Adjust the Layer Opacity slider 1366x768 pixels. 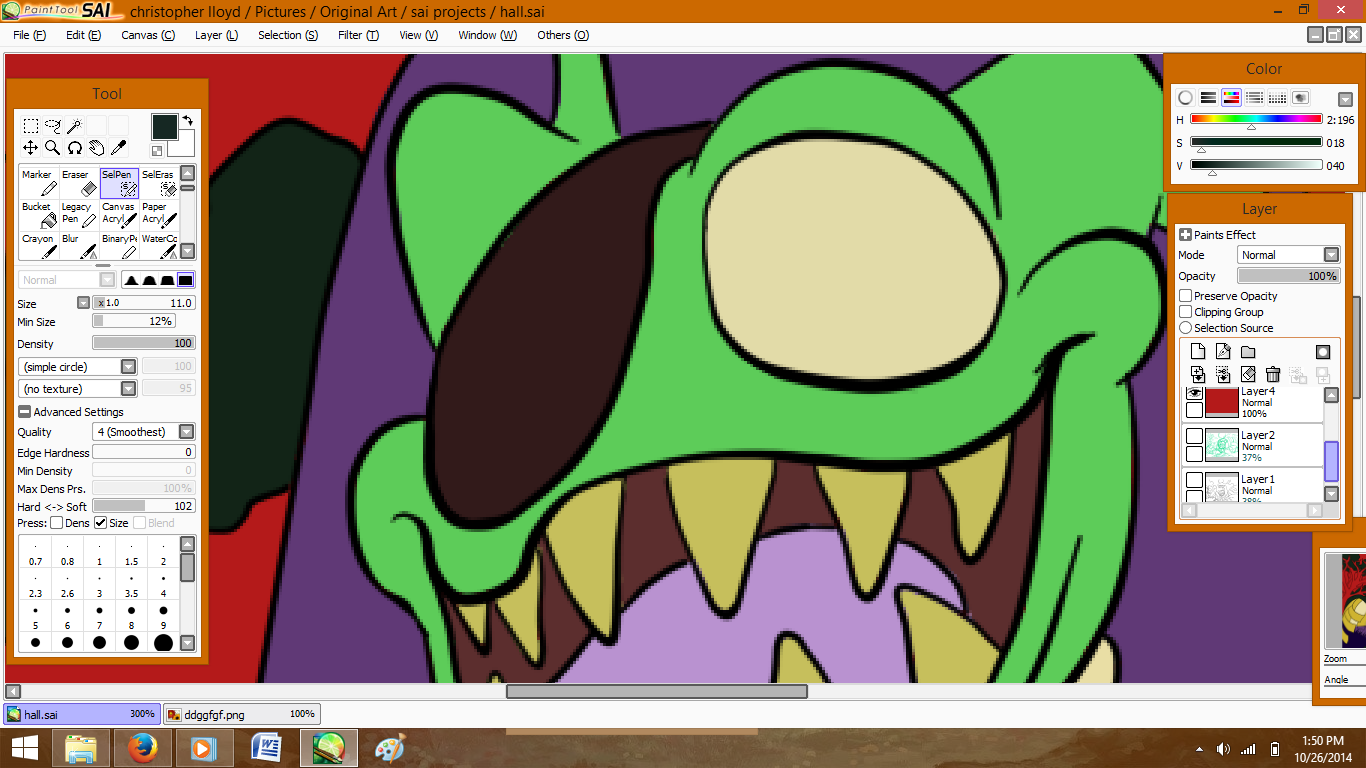click(1288, 276)
